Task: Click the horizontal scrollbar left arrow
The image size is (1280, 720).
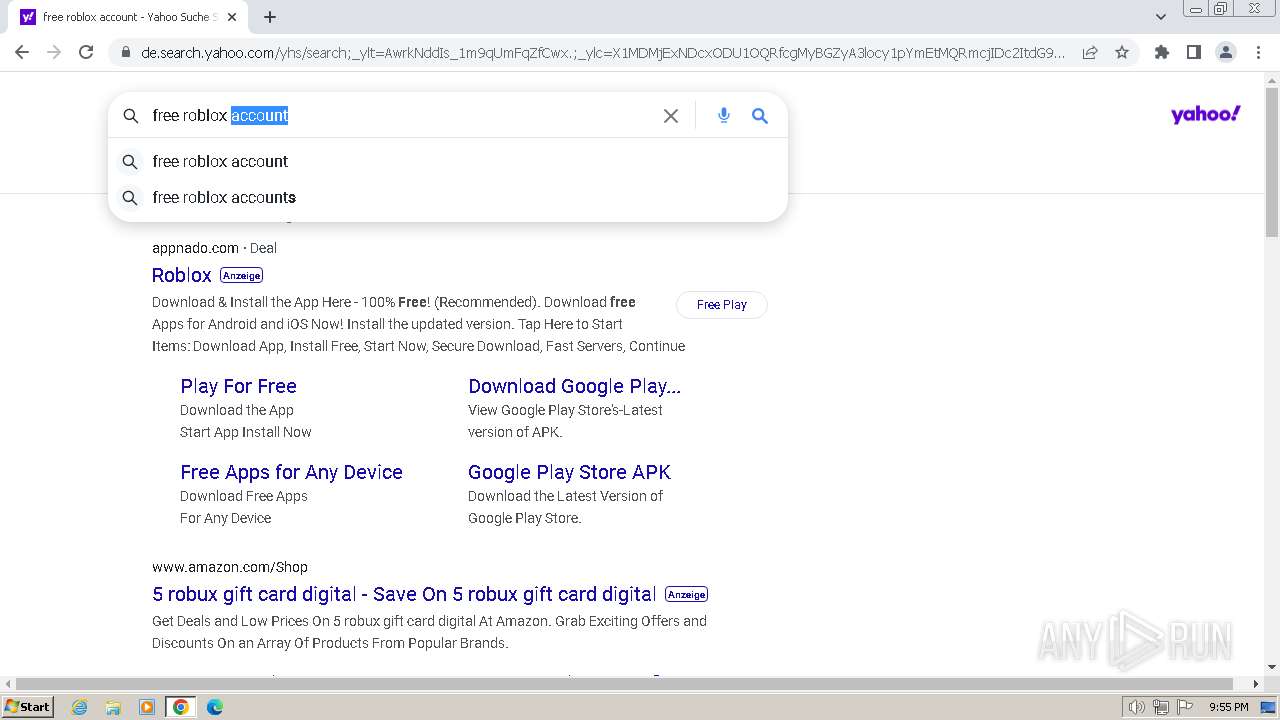Action: coord(7,684)
